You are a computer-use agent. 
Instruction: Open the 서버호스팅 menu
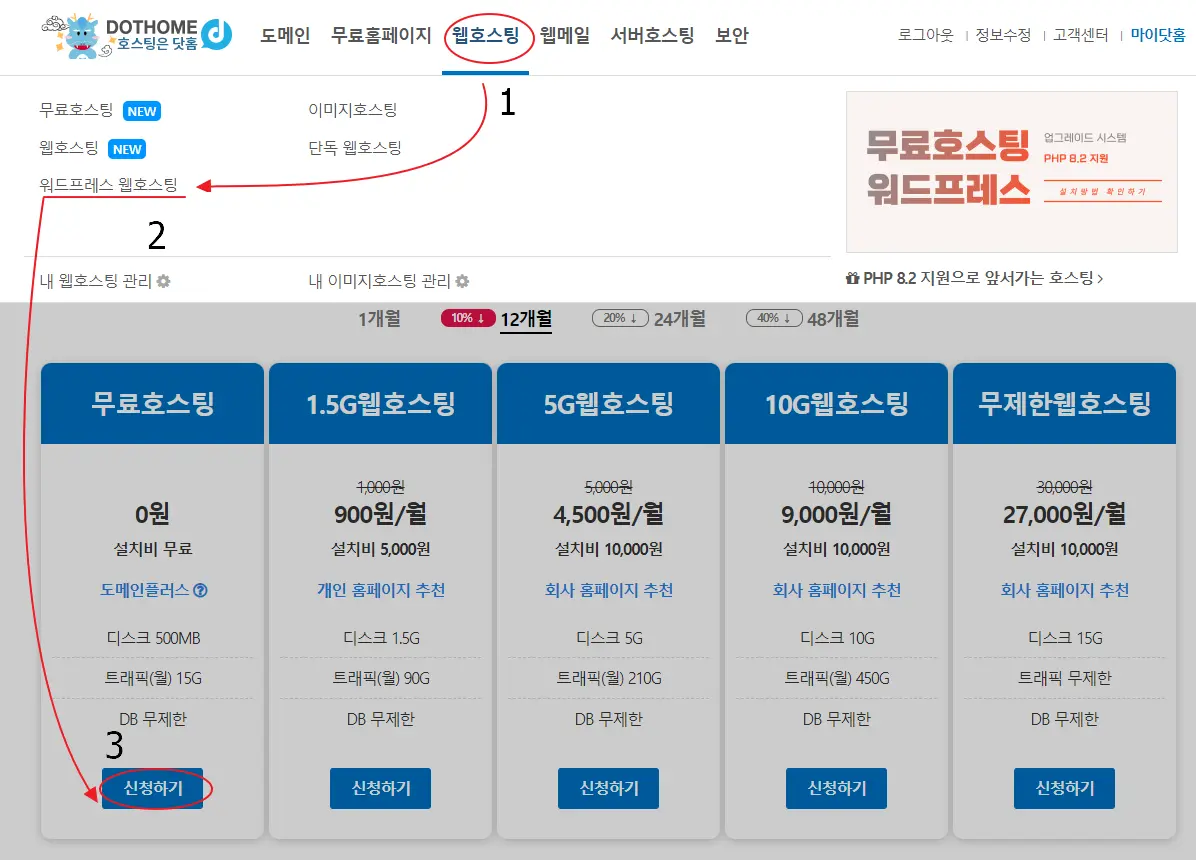click(x=653, y=35)
